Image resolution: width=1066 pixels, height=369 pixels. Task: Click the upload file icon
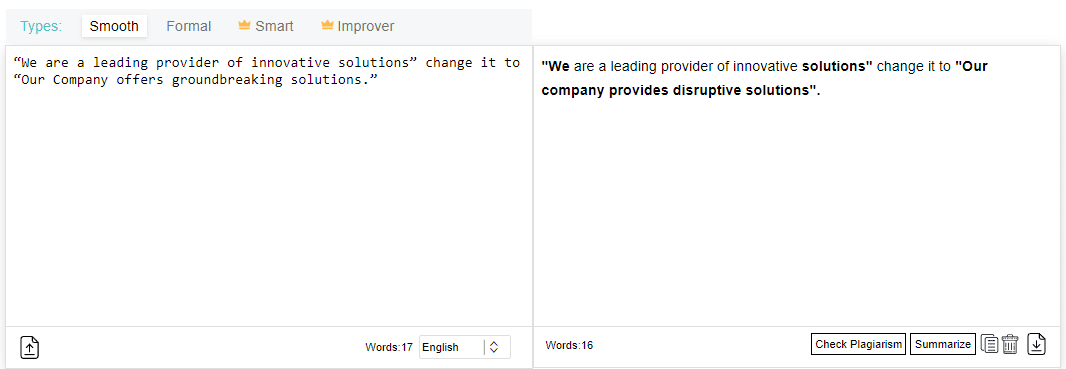tap(29, 347)
